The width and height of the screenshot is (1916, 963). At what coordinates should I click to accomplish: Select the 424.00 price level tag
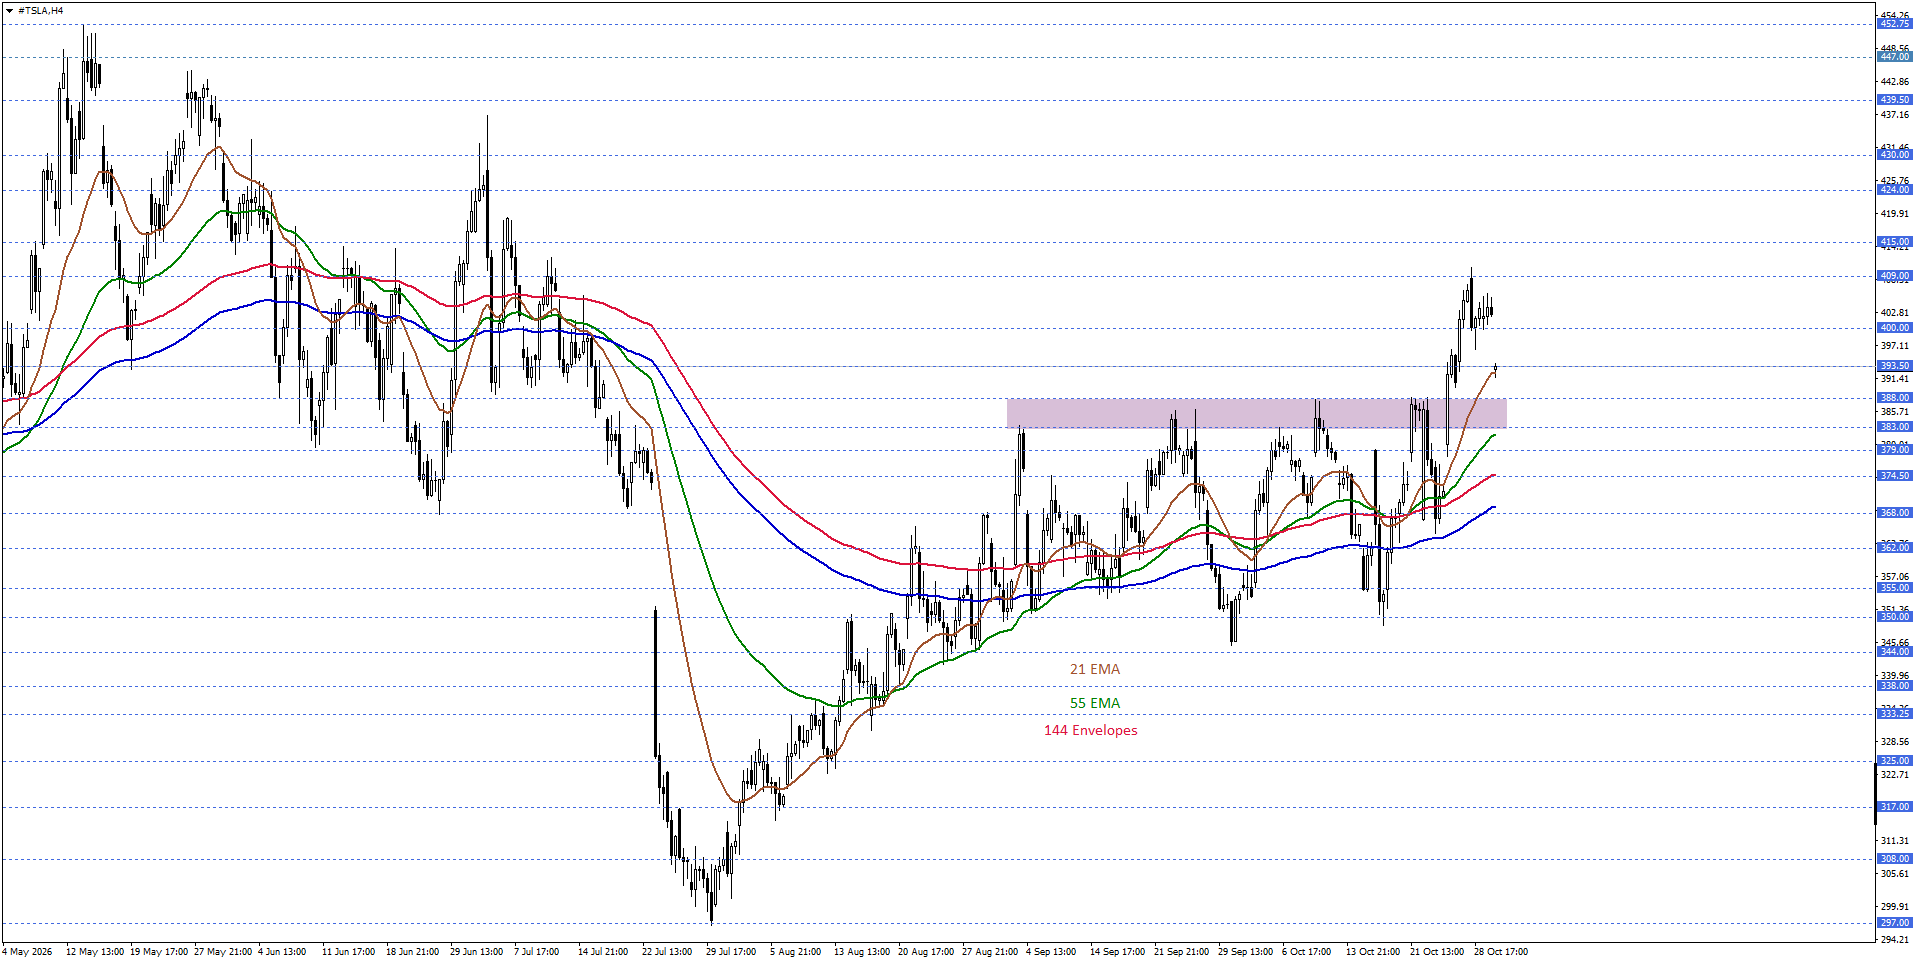point(1894,190)
